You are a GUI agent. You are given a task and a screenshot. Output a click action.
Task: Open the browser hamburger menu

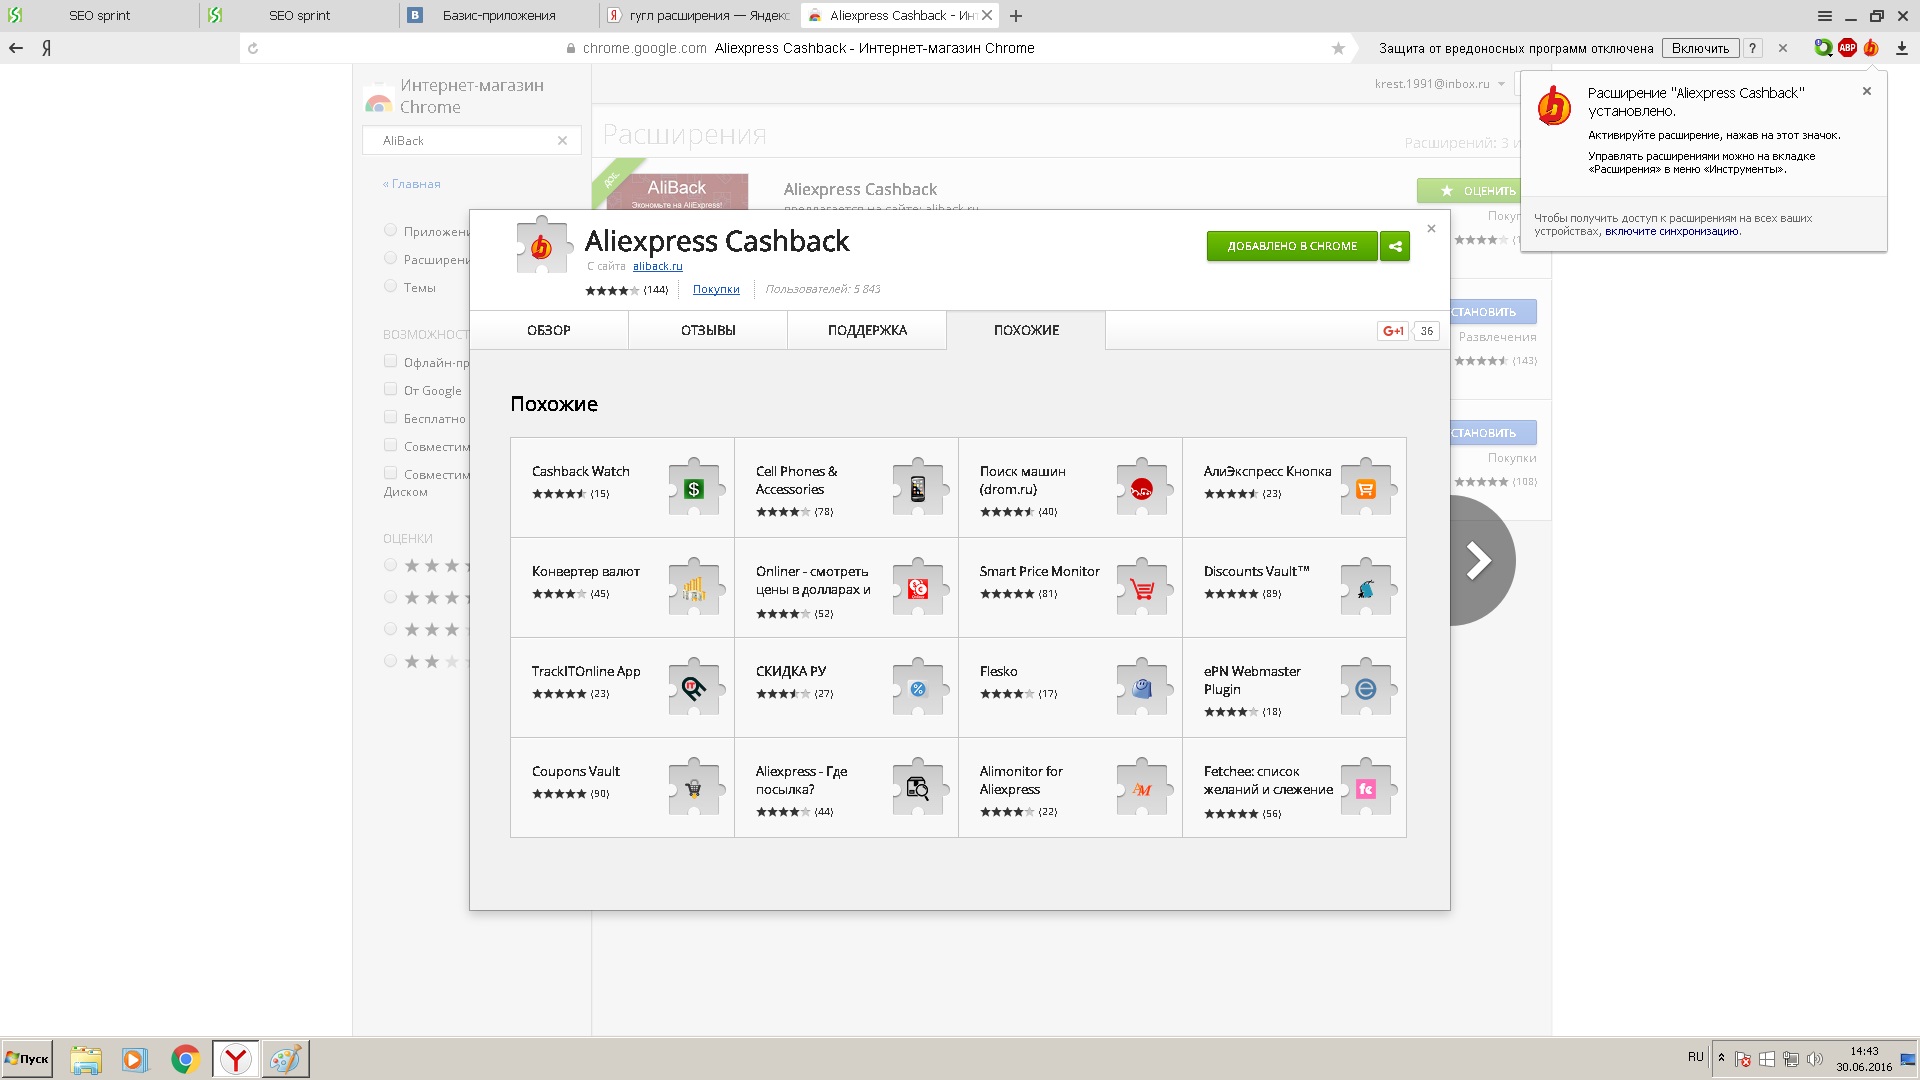coord(1824,16)
